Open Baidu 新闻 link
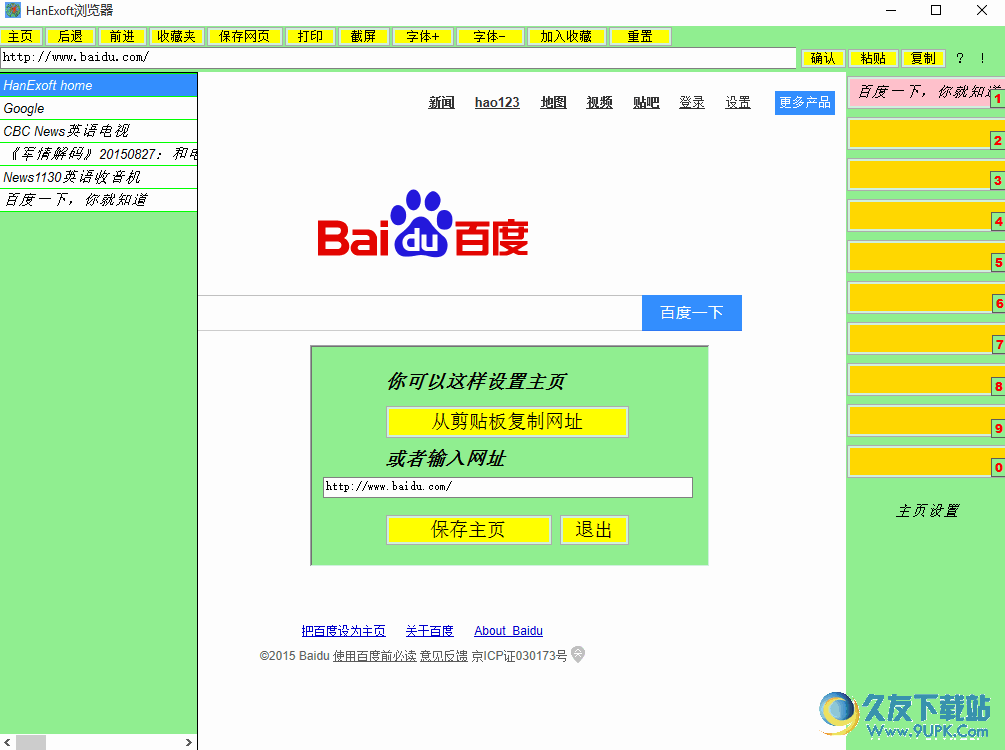Image resolution: width=1005 pixels, height=750 pixels. 442,103
